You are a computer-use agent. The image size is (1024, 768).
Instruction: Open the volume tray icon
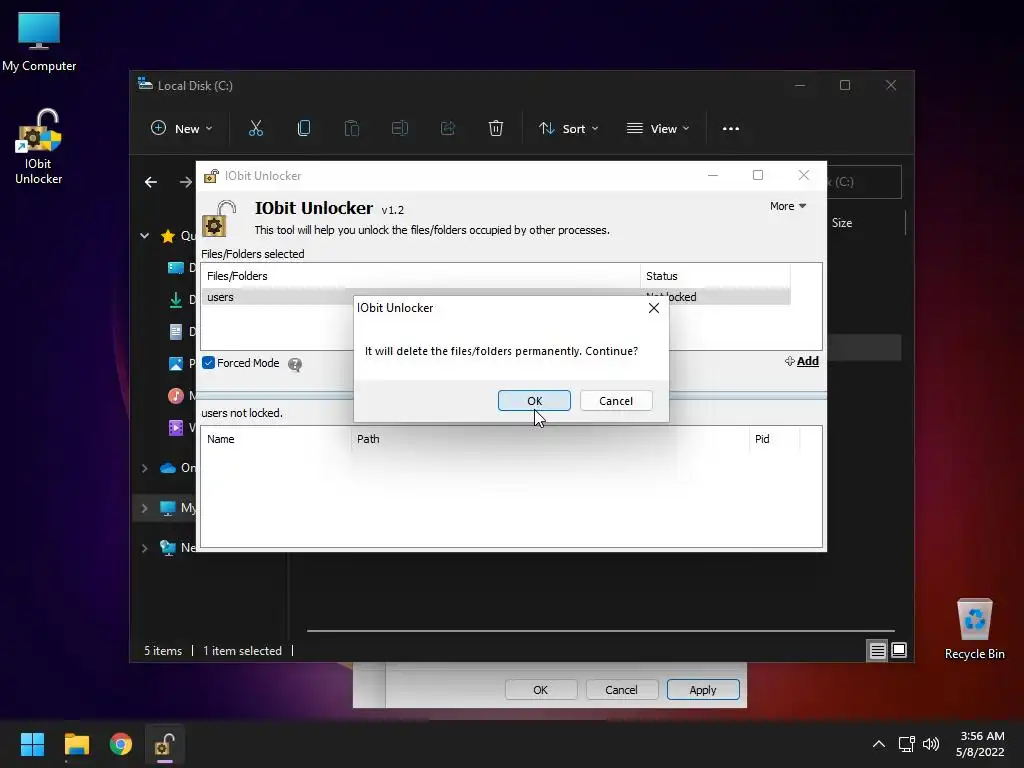(931, 744)
